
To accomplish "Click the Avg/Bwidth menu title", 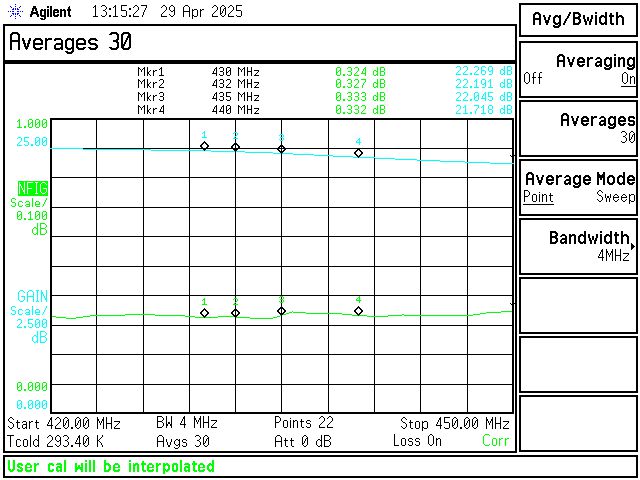I will tap(578, 19).
